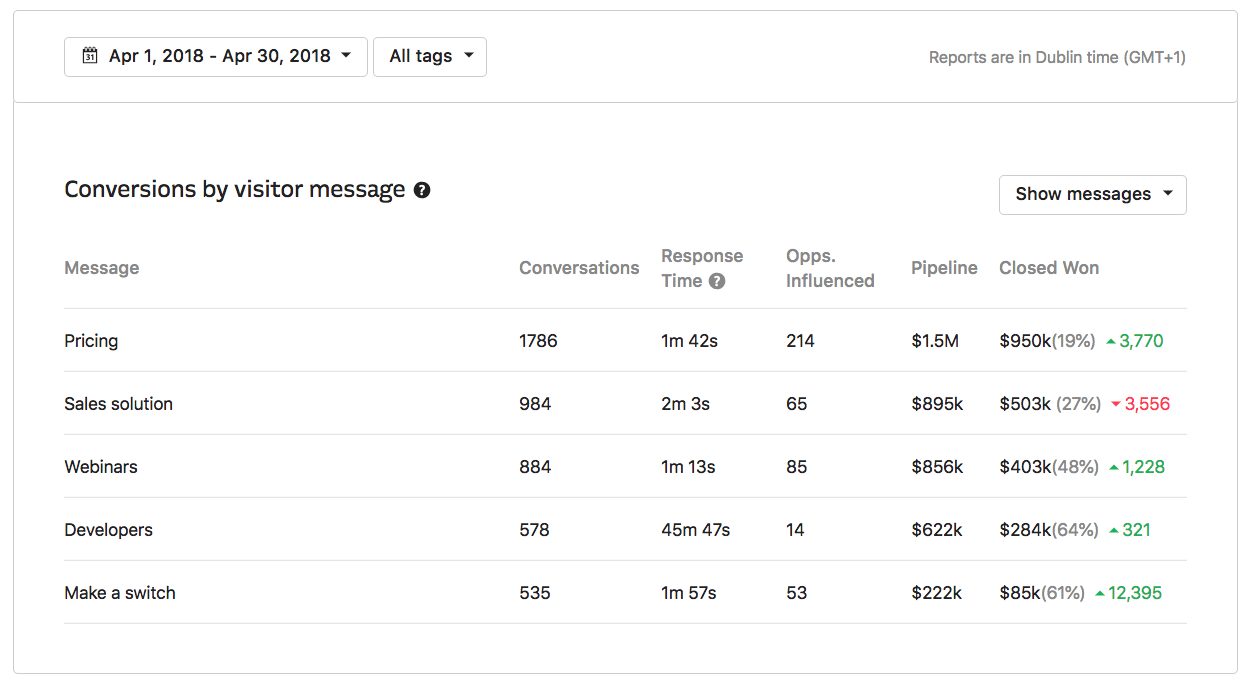
Task: Select the Opps. Influenced column header
Action: click(x=830, y=268)
